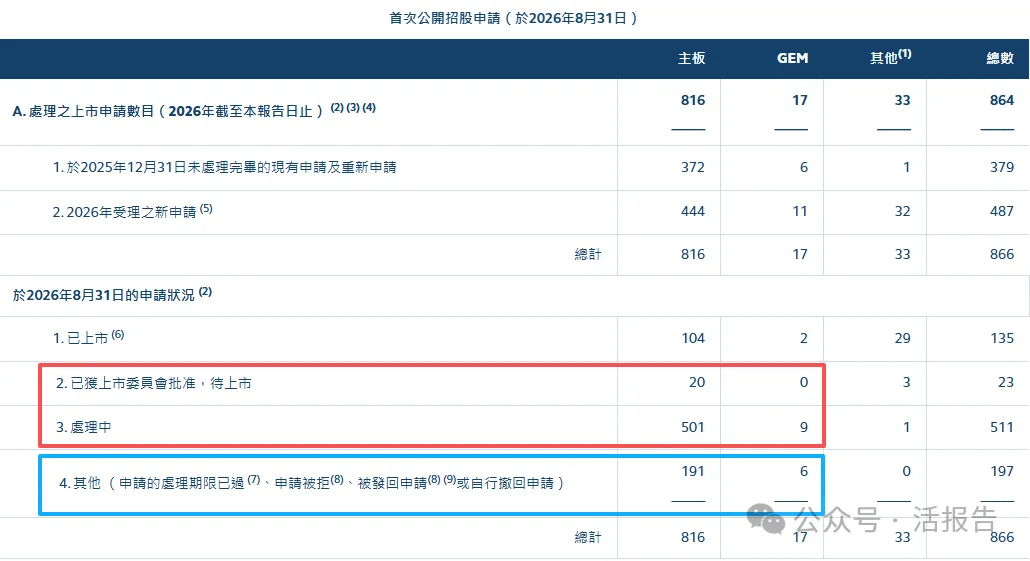The width and height of the screenshot is (1030, 561).
Task: Click the 處理中 row label
Action: click(83, 427)
